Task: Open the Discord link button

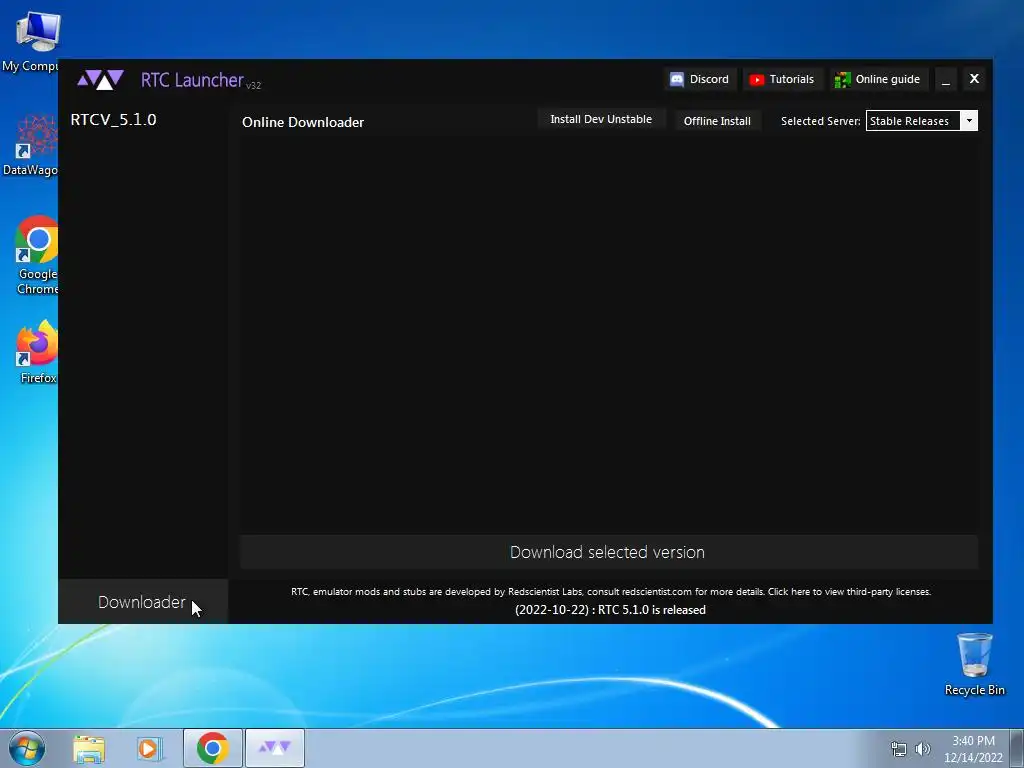Action: (700, 79)
